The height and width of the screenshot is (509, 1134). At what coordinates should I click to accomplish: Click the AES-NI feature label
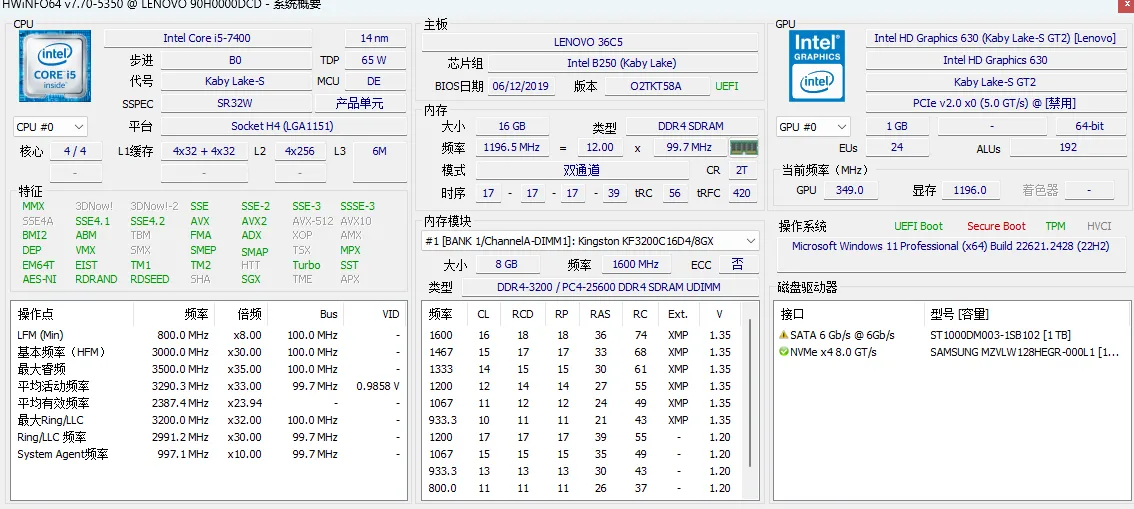click(x=39, y=279)
